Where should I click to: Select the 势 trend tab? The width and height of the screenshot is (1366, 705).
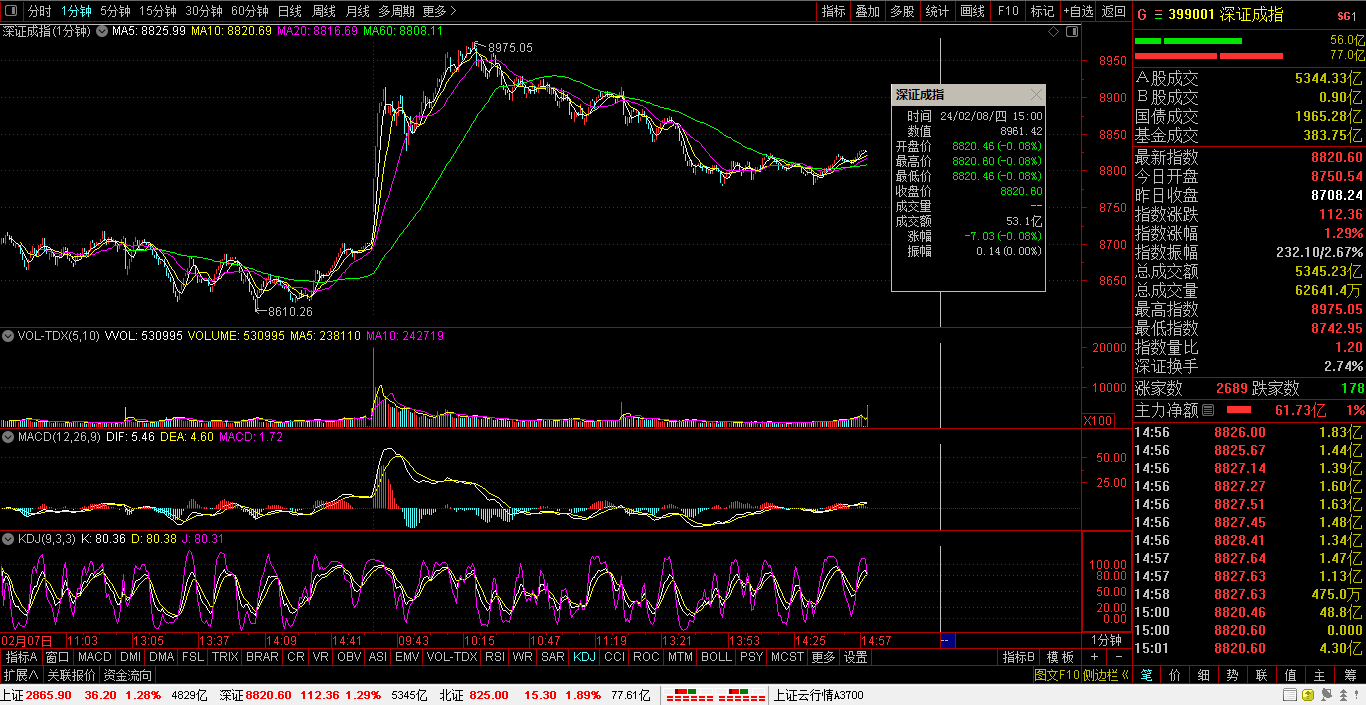click(1233, 675)
